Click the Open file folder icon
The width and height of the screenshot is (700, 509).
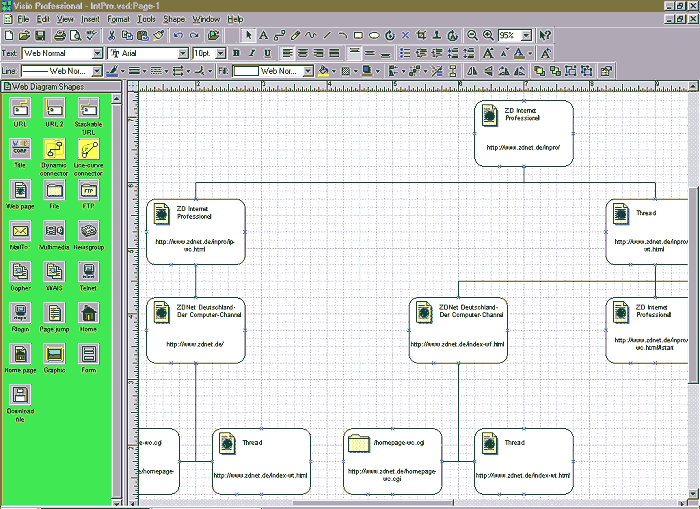[25, 35]
